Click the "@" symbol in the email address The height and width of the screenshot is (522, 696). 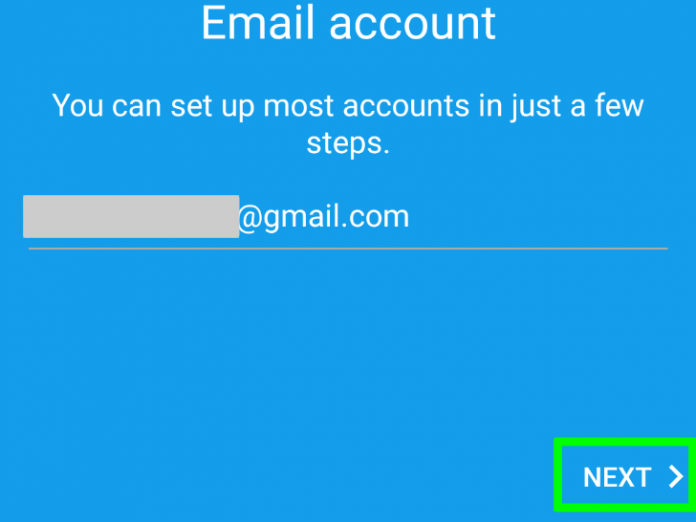pyautogui.click(x=250, y=218)
